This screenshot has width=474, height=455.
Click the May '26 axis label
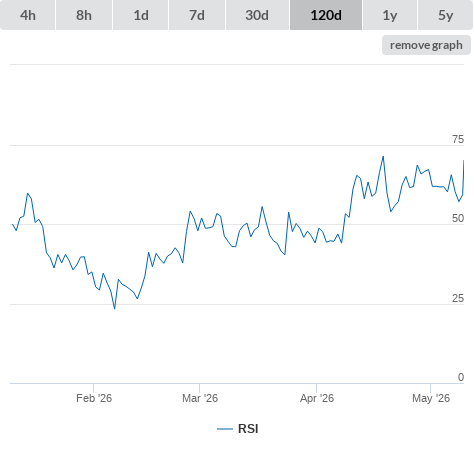pyautogui.click(x=431, y=398)
